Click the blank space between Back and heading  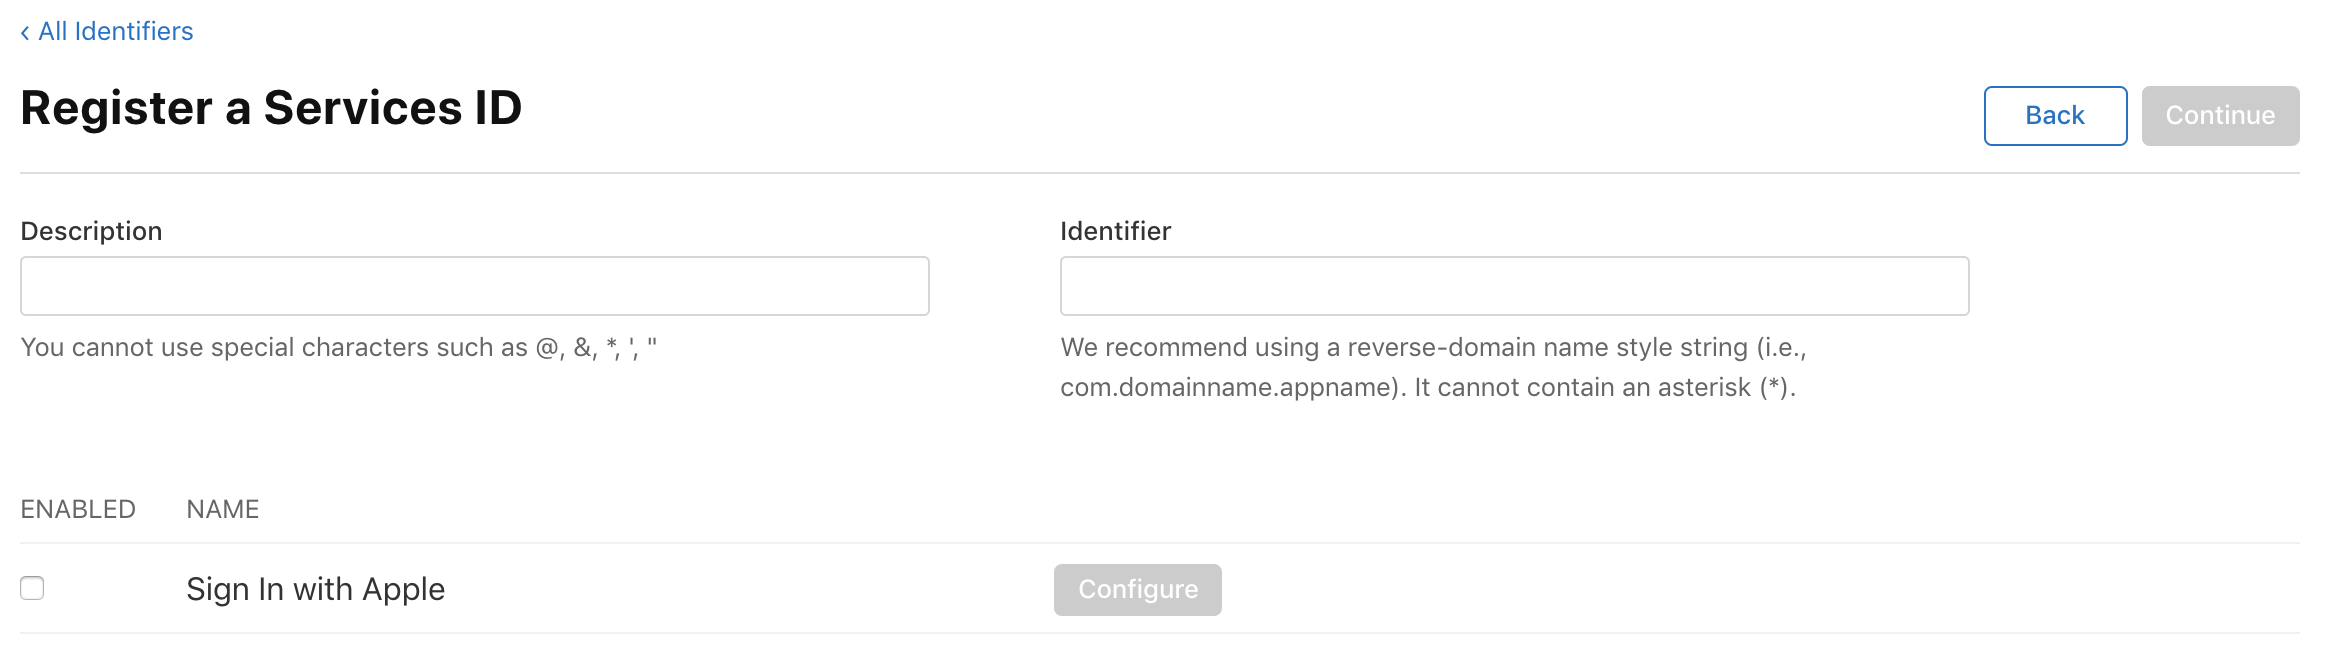[1250, 110]
